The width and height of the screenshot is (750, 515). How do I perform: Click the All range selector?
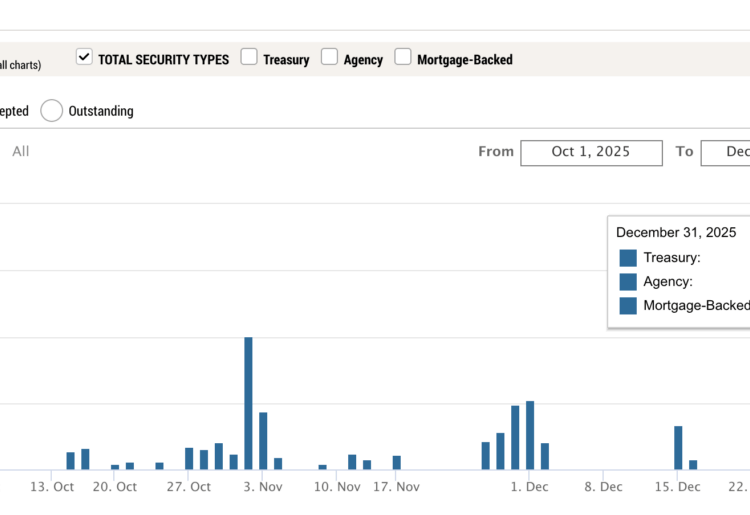[21, 151]
